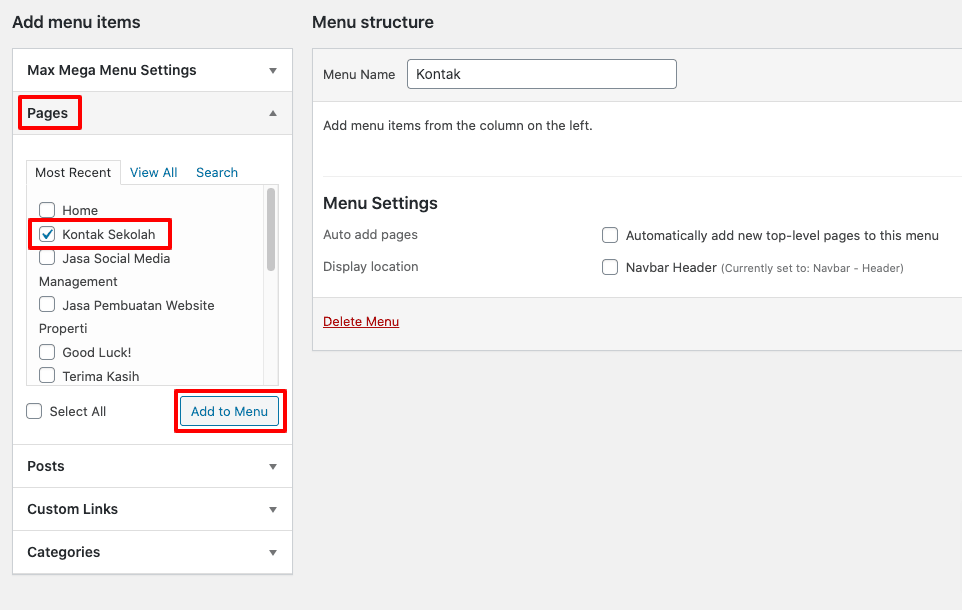Expand the Custom Links panel
962x610 pixels.
272,510
